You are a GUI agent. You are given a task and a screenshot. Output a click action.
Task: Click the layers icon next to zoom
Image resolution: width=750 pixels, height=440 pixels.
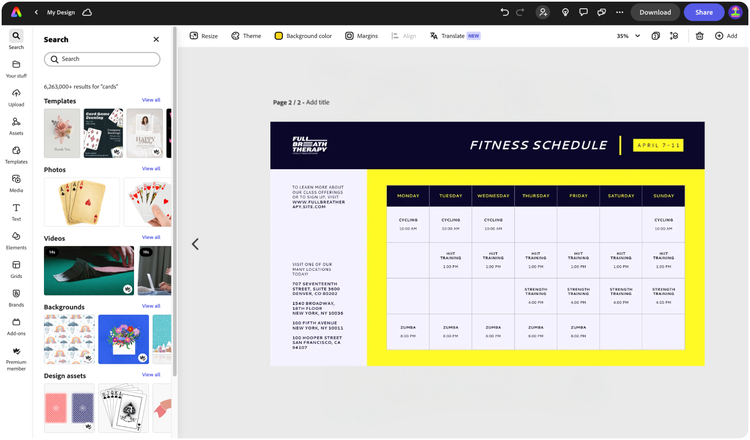click(x=656, y=36)
